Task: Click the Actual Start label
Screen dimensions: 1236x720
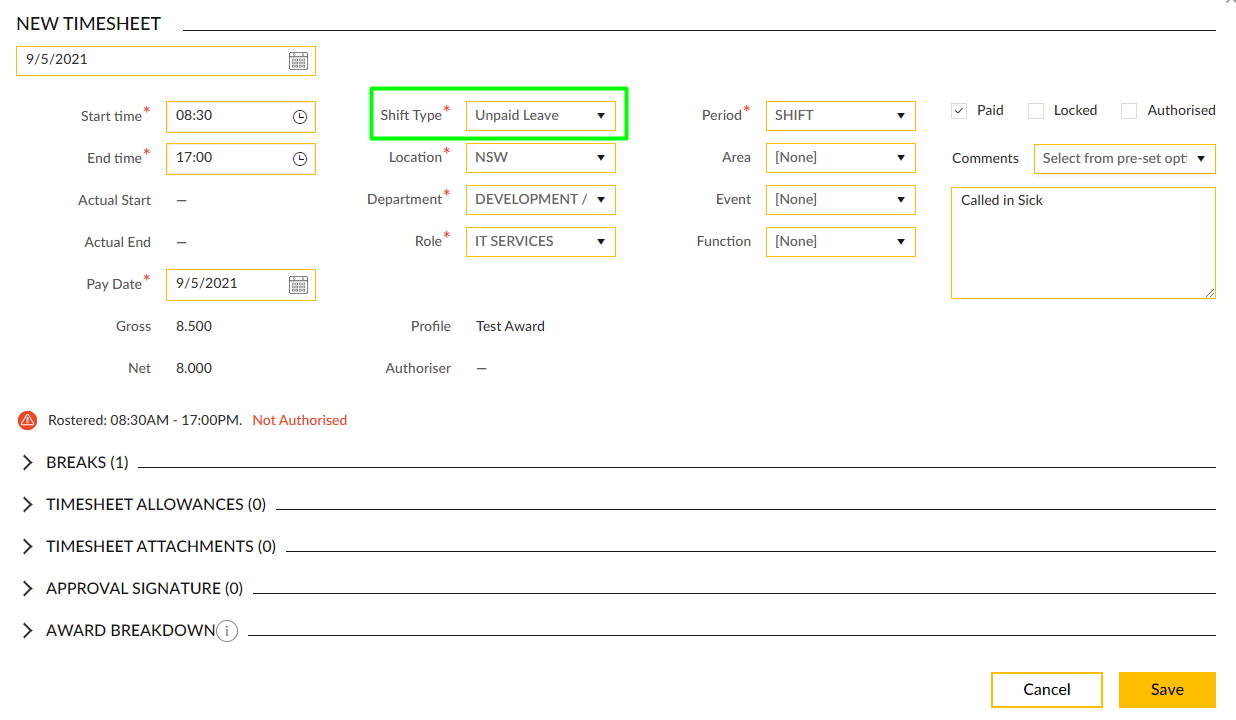Action: click(115, 200)
